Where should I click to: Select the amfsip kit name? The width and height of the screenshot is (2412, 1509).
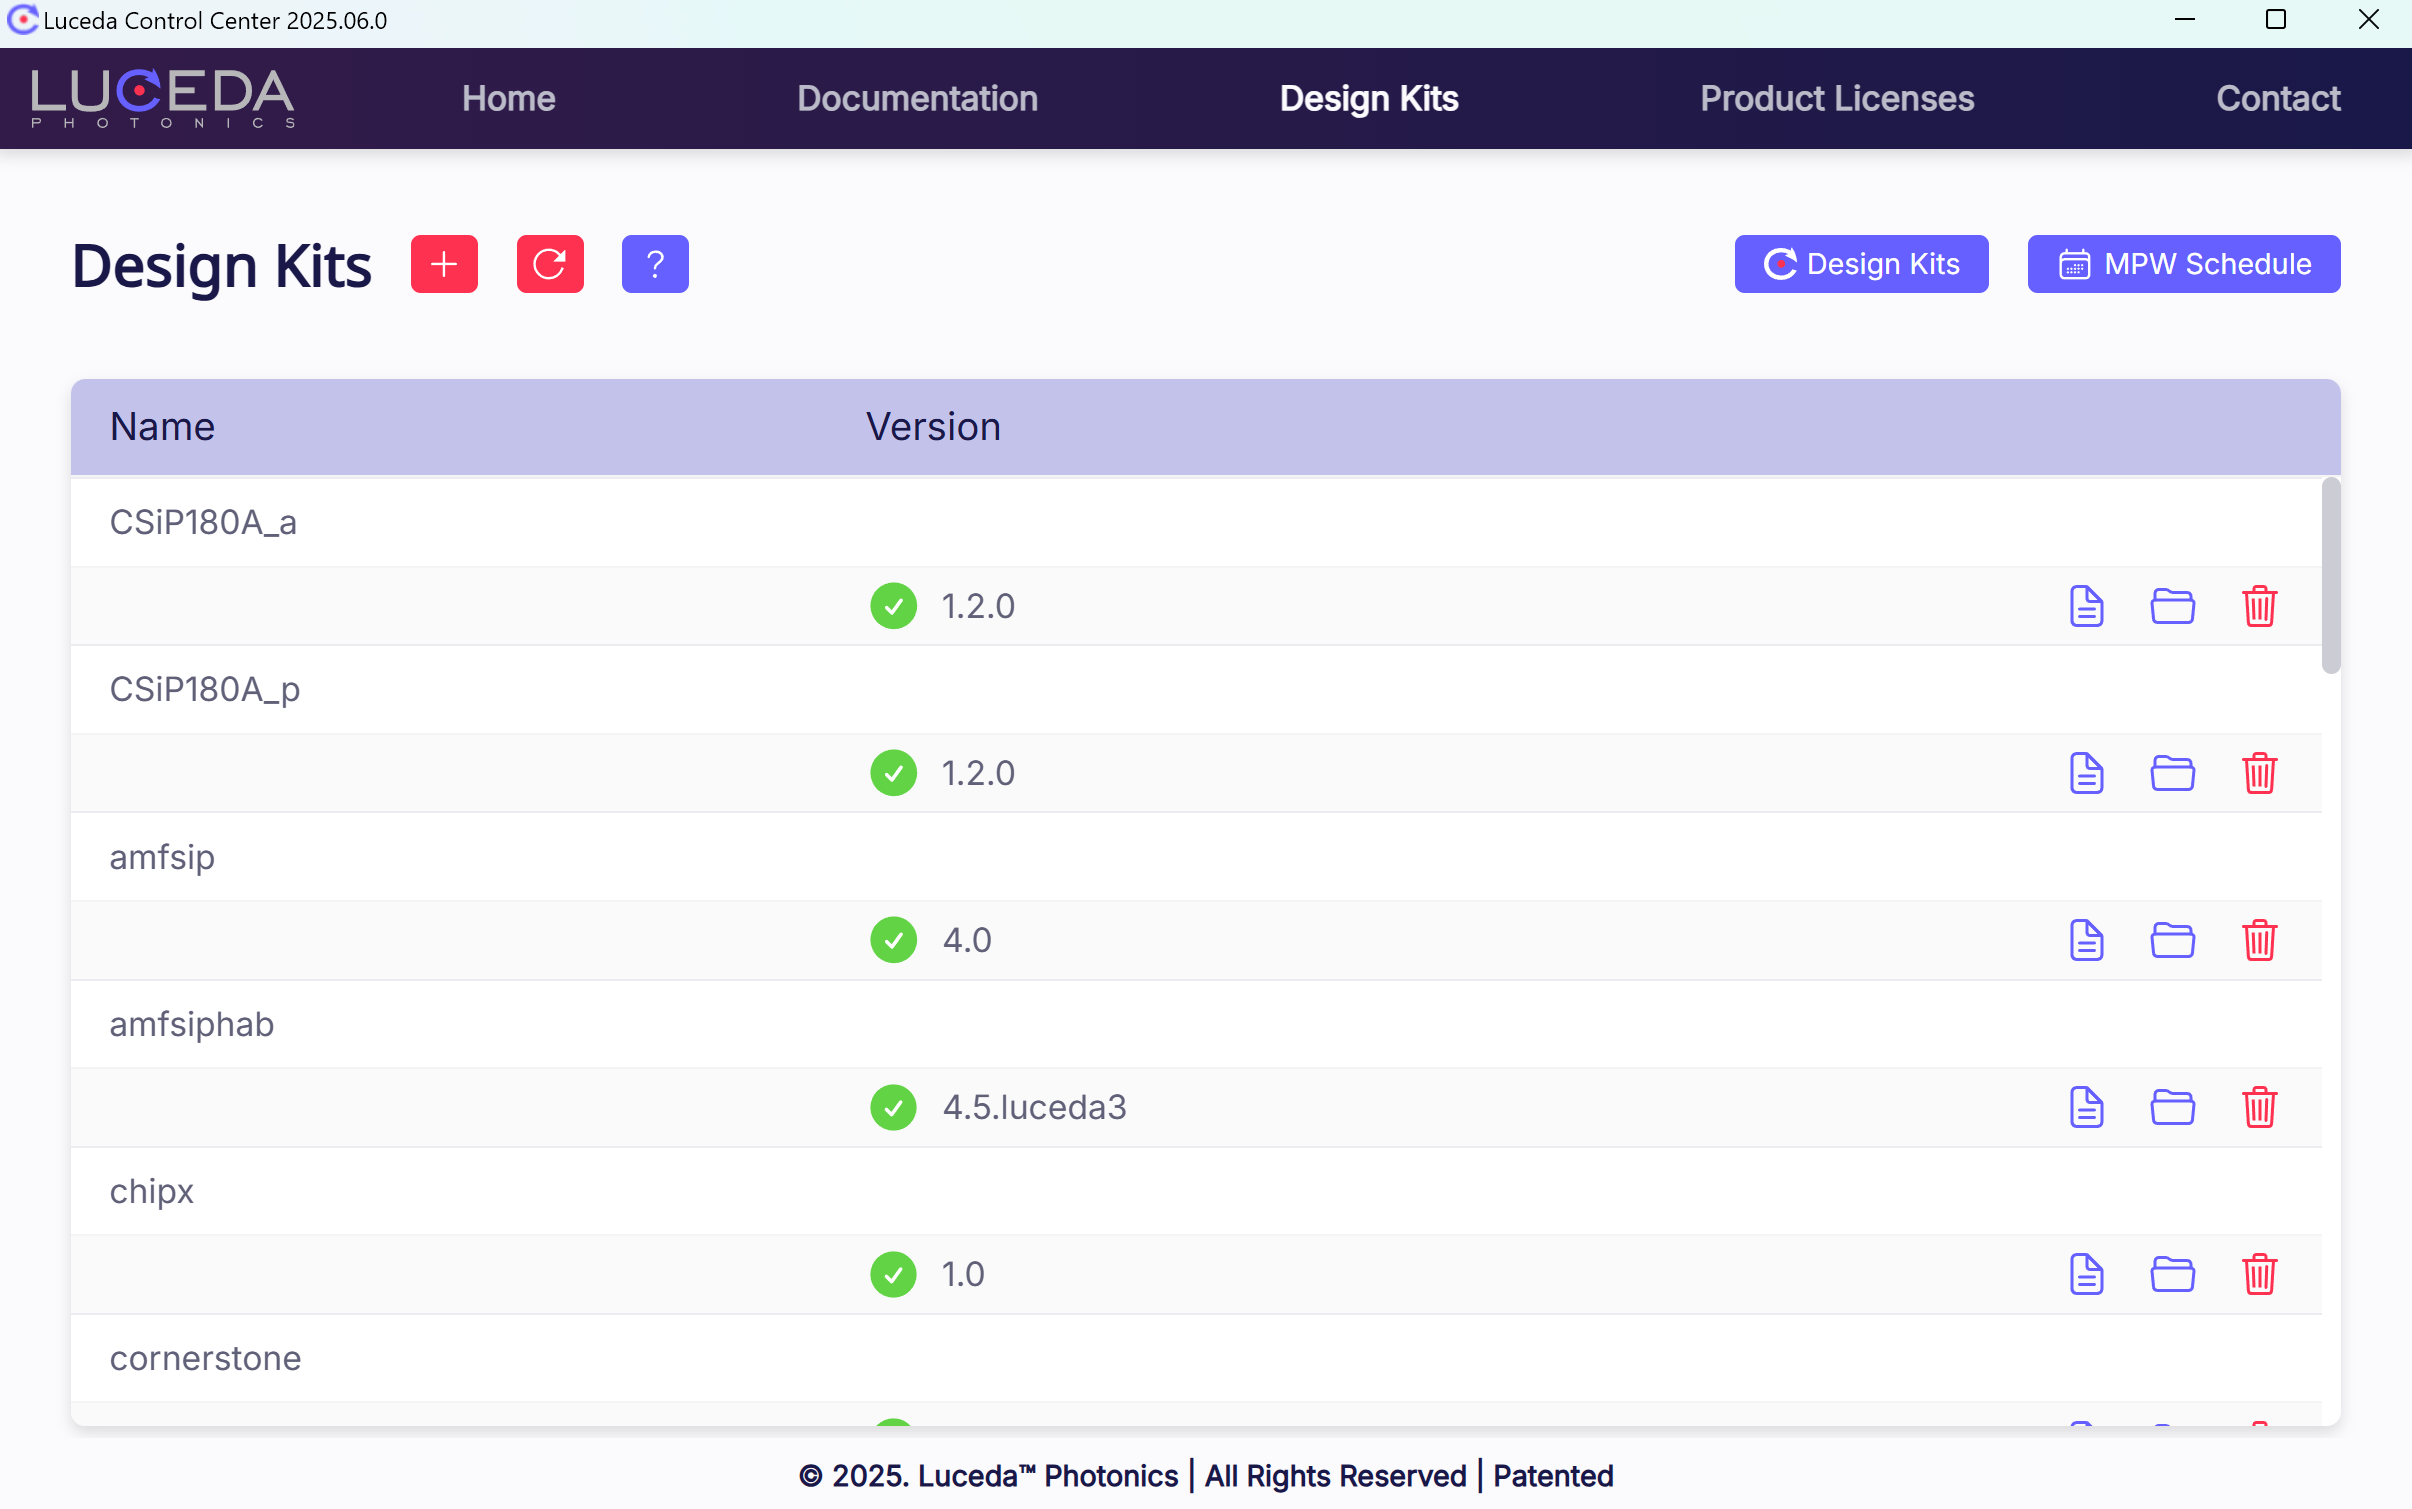162,857
